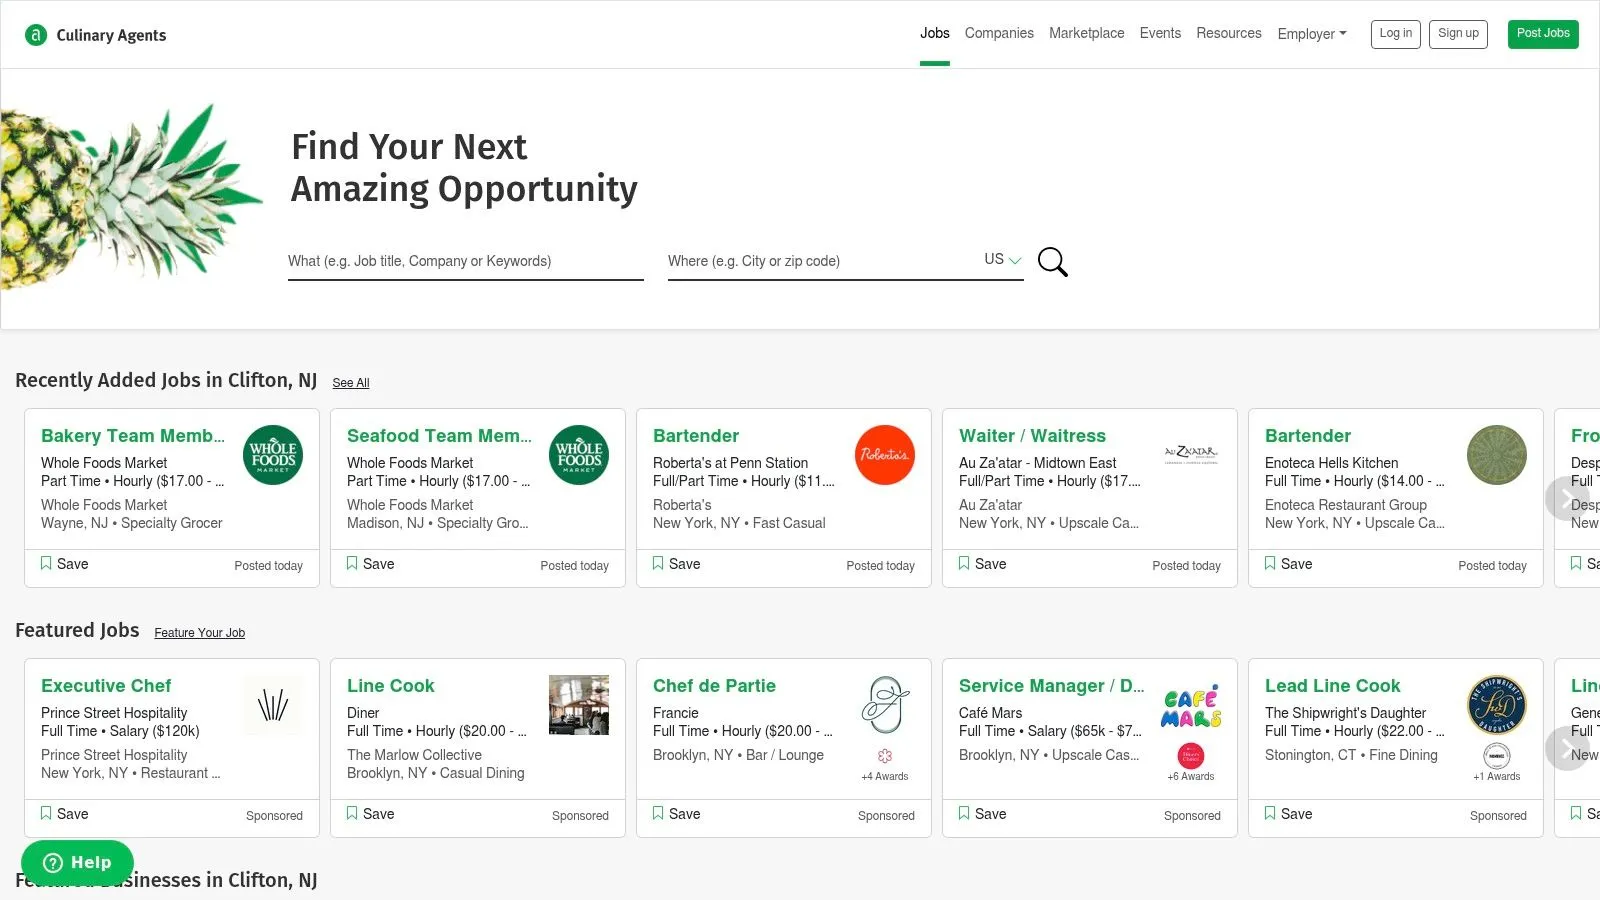Open the Feature Your Job link
Screen dimensions: 1600x900
pos(200,633)
